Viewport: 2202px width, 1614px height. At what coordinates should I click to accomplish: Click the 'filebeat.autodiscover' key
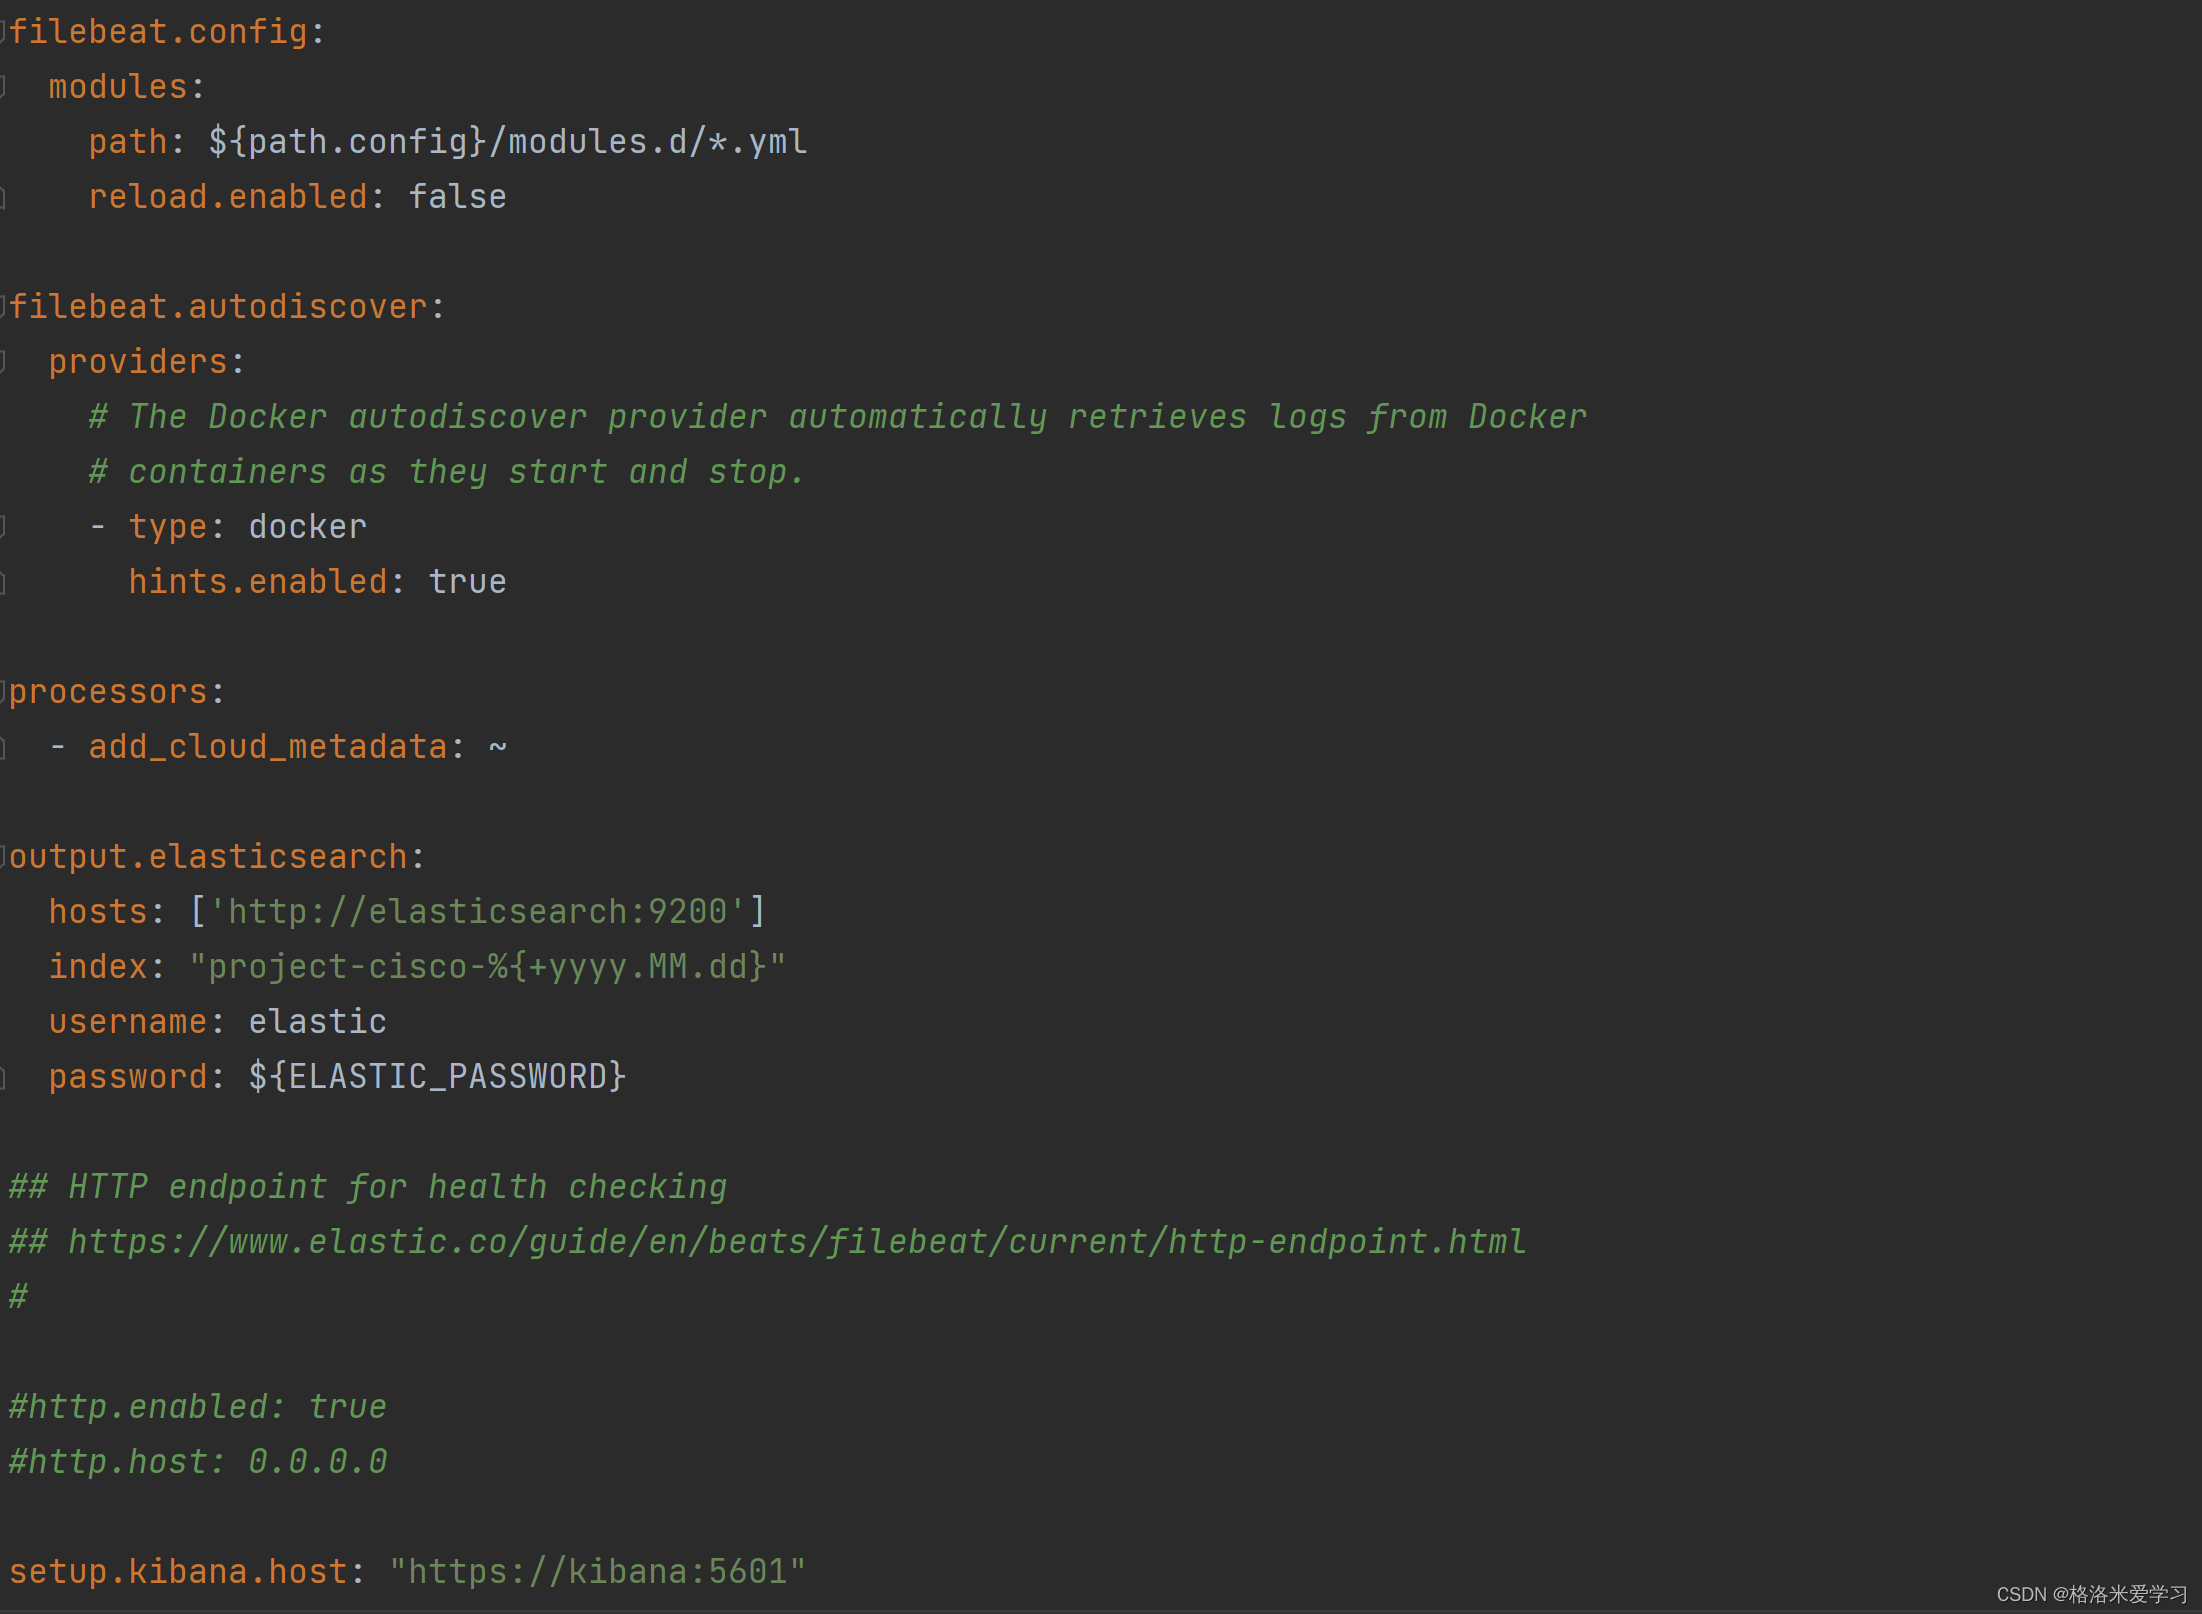tap(218, 307)
